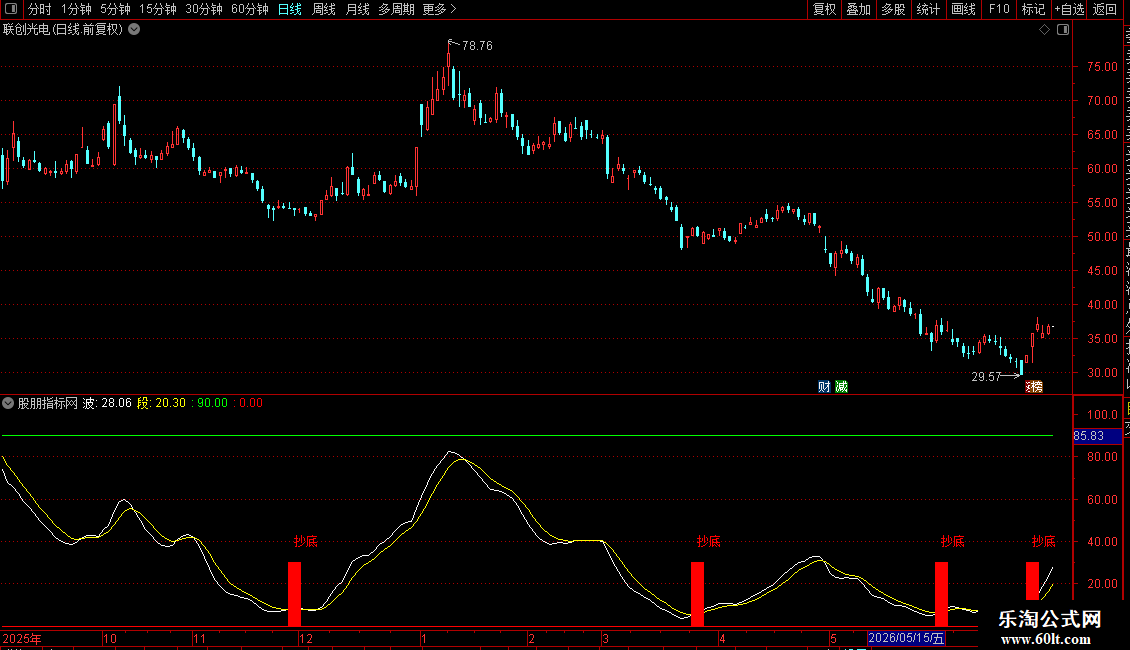
Task: Click the 返回 back button
Action: 1105,9
